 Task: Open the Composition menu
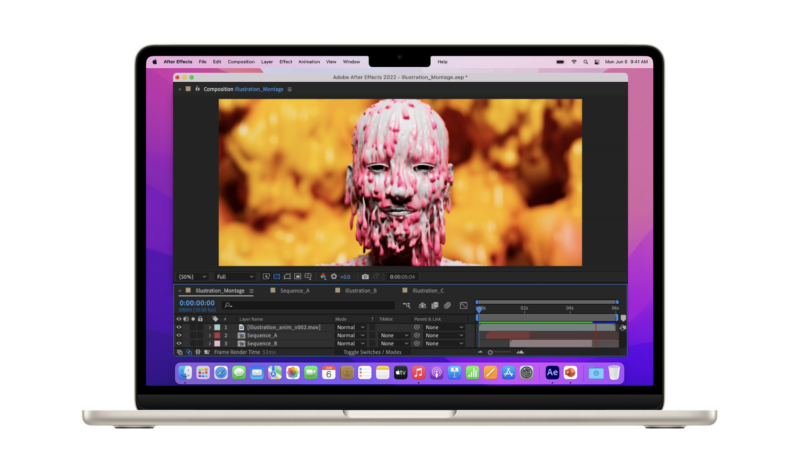point(241,62)
